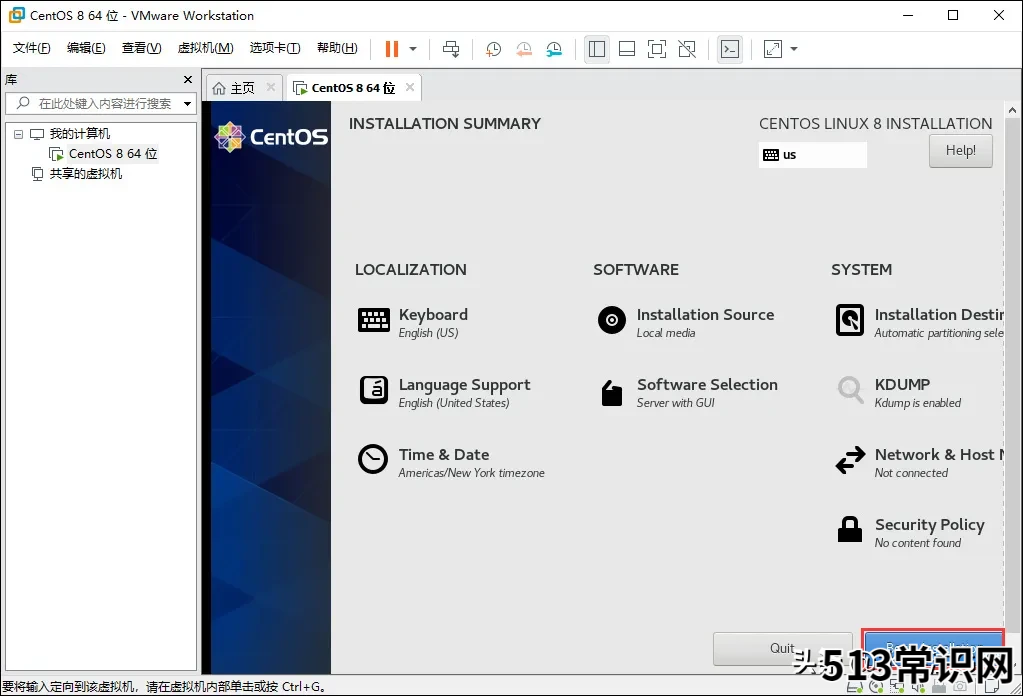Click the Help! button in installer

click(x=960, y=151)
